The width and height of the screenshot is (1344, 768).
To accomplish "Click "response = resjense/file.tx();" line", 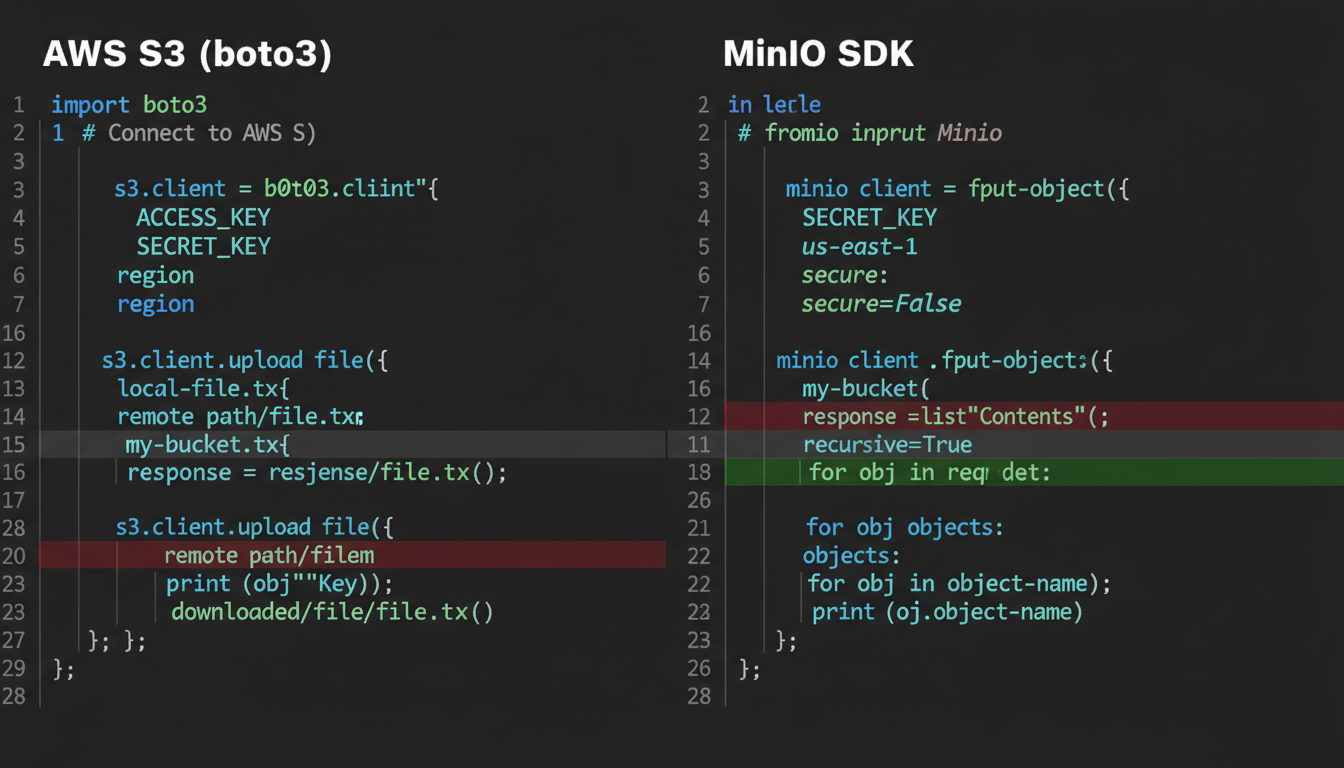I will coord(317,472).
